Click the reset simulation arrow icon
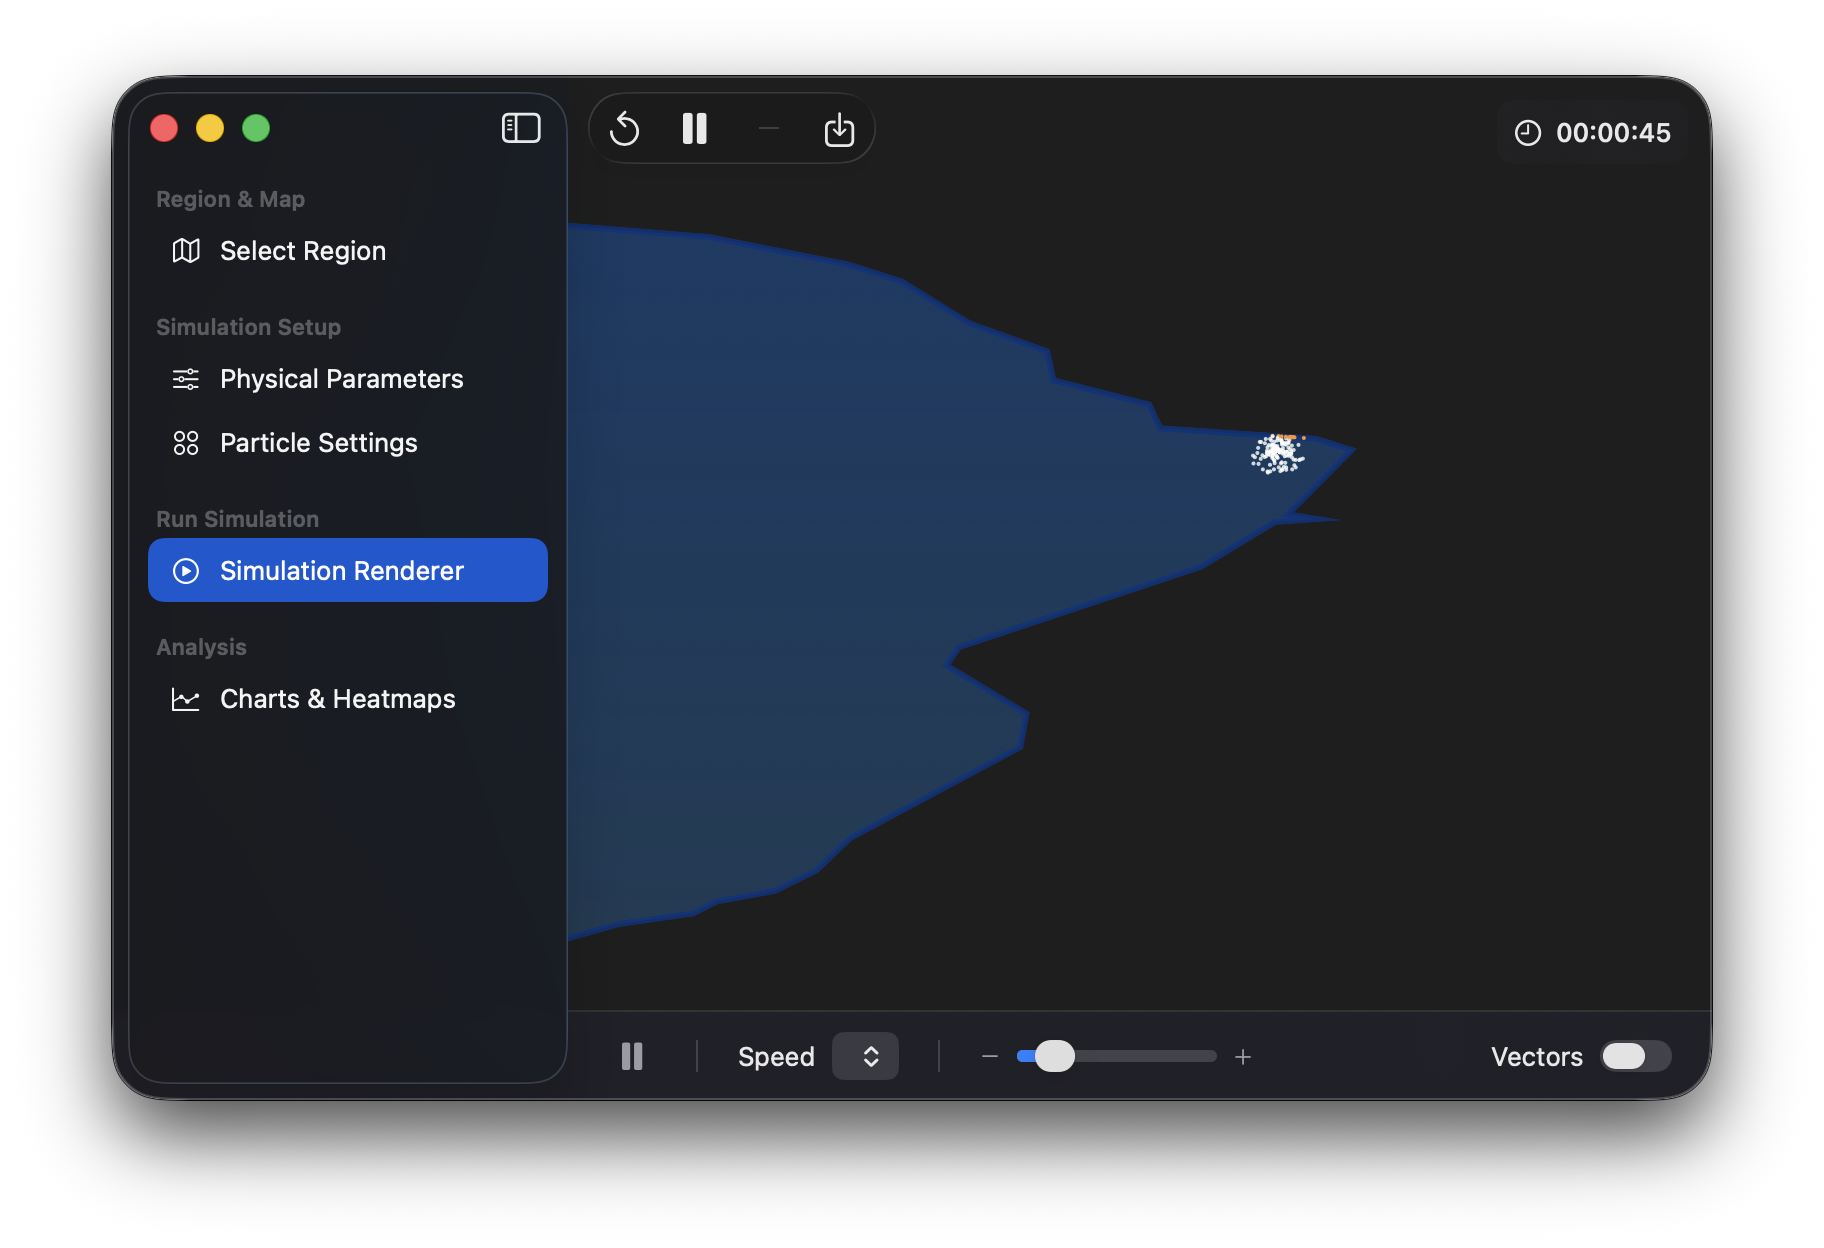The height and width of the screenshot is (1248, 1824). [x=625, y=129]
